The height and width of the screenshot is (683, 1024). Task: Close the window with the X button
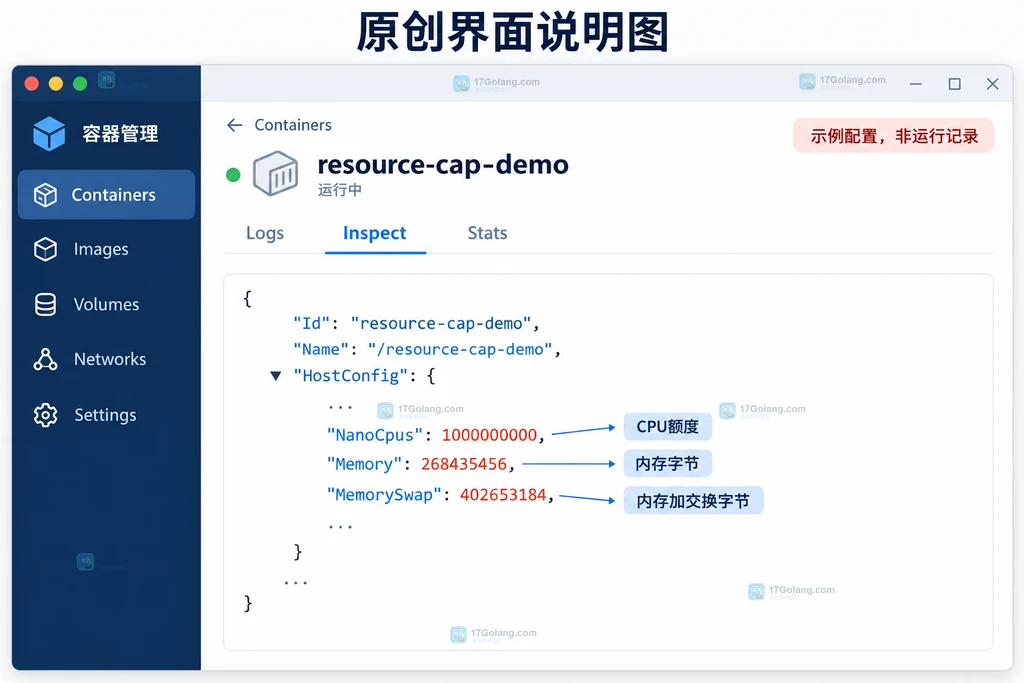993,84
